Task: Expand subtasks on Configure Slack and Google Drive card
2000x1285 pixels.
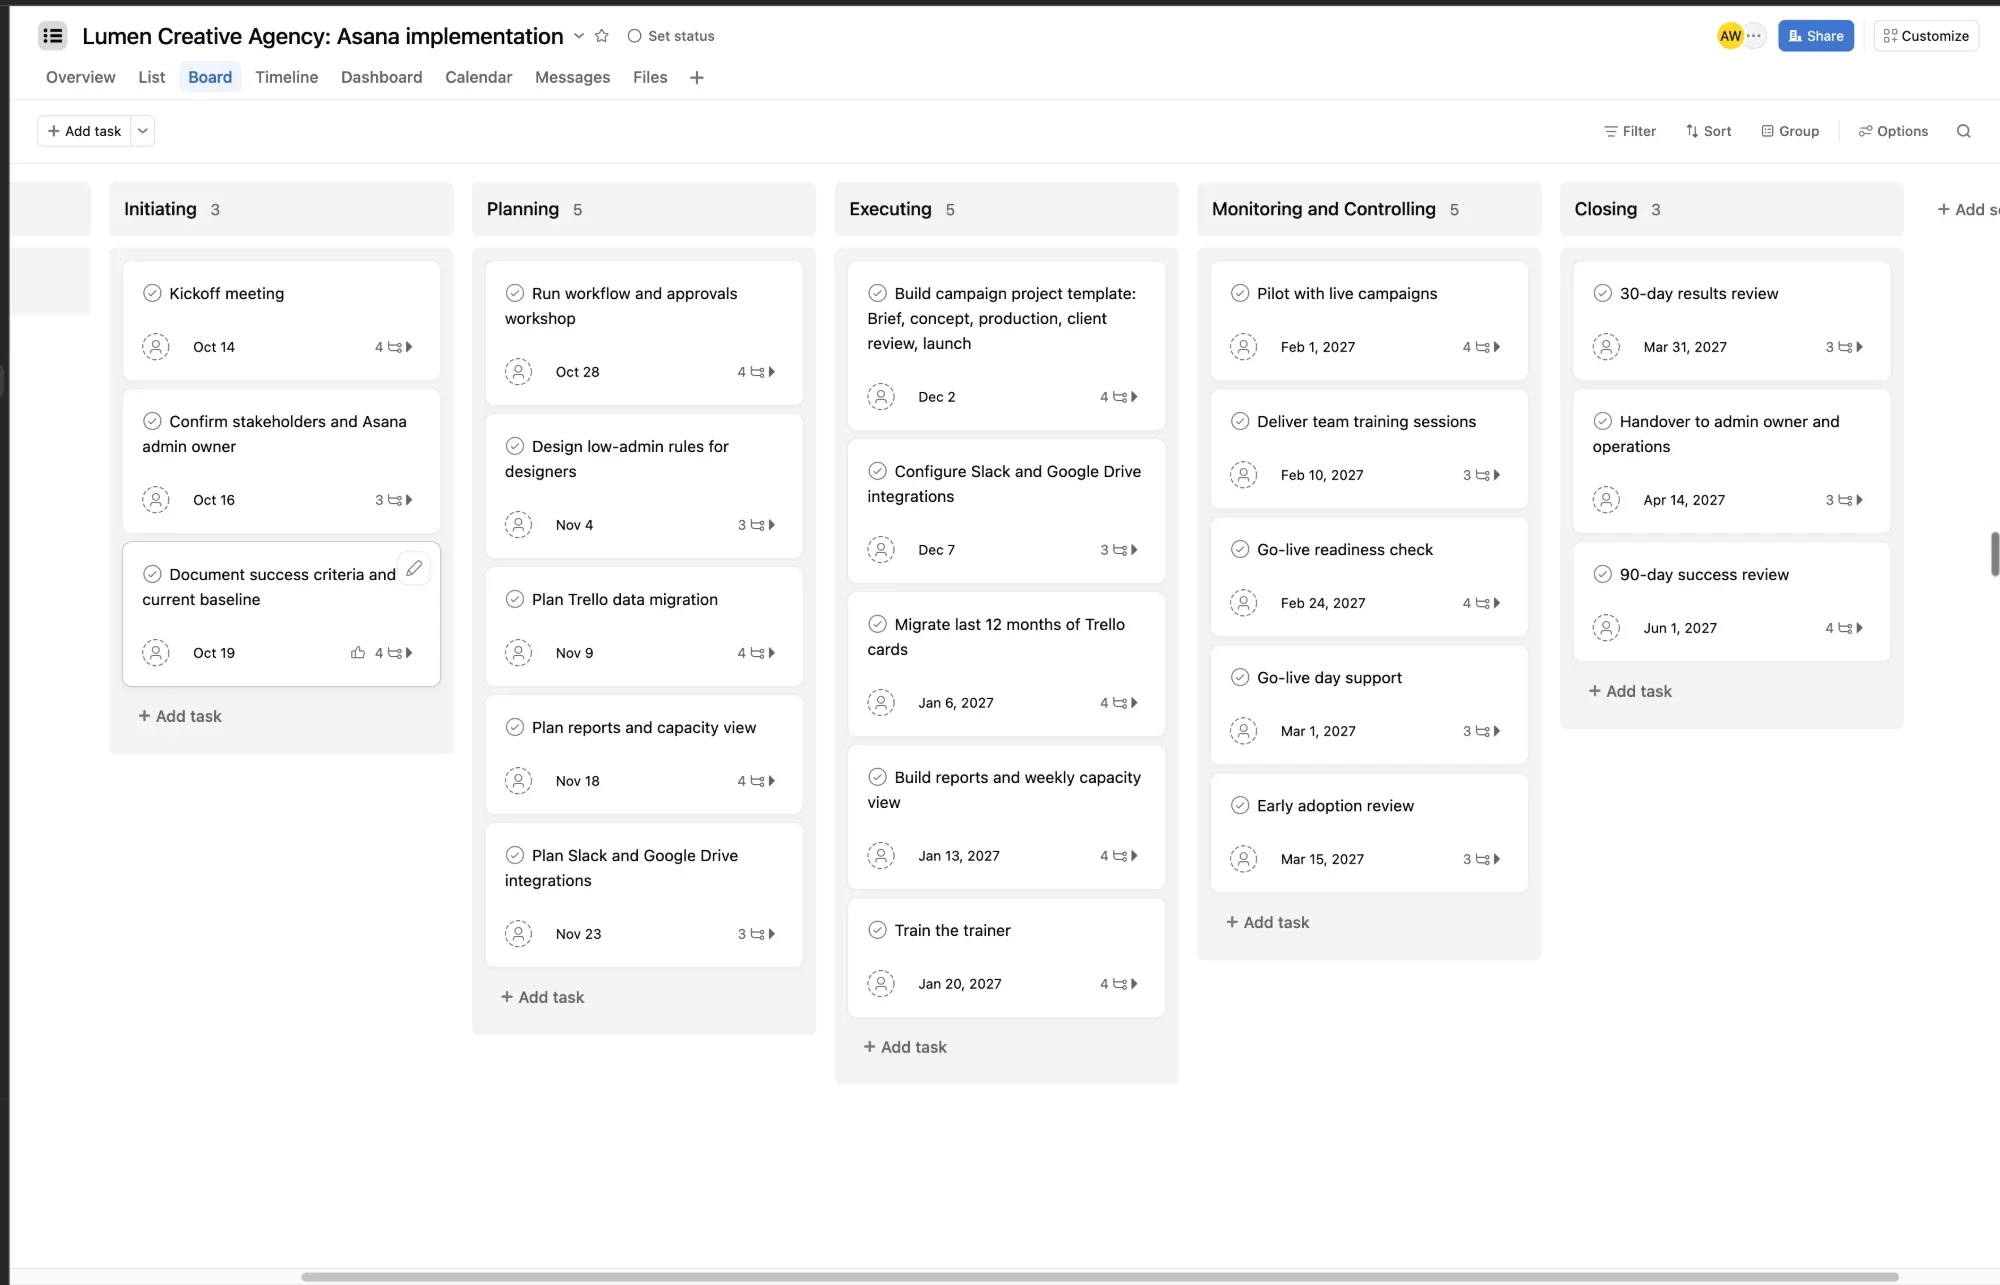Action: tap(1119, 550)
